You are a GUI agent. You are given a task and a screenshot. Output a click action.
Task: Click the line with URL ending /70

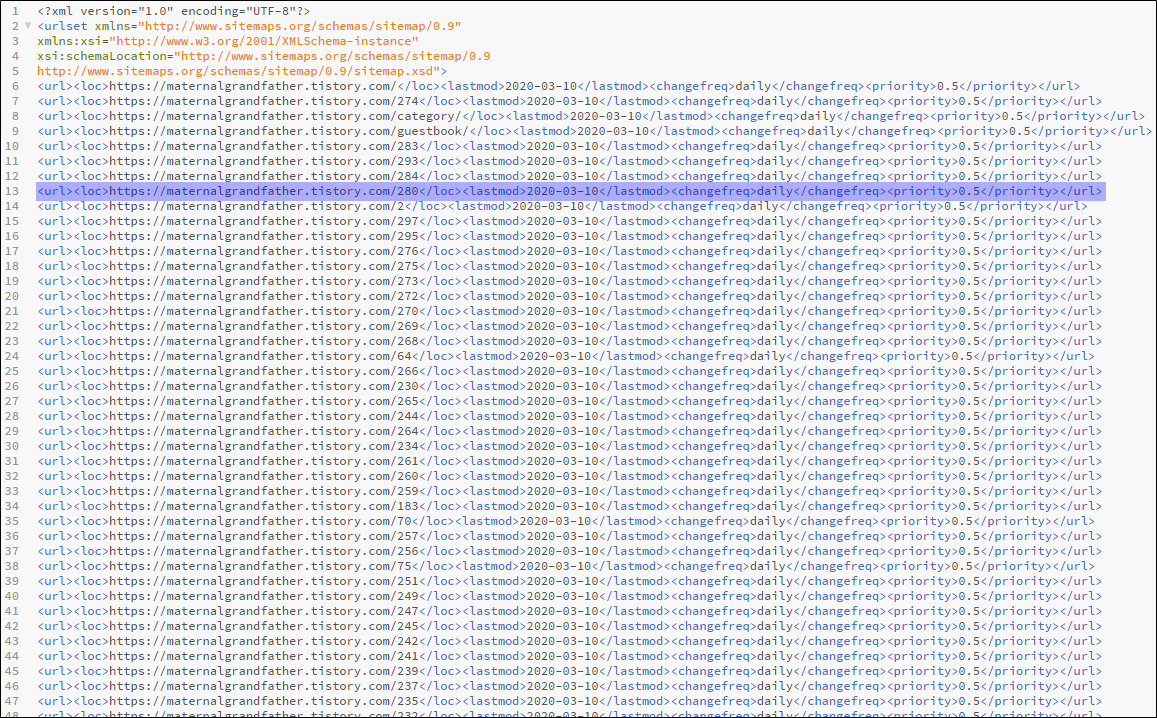[566, 521]
